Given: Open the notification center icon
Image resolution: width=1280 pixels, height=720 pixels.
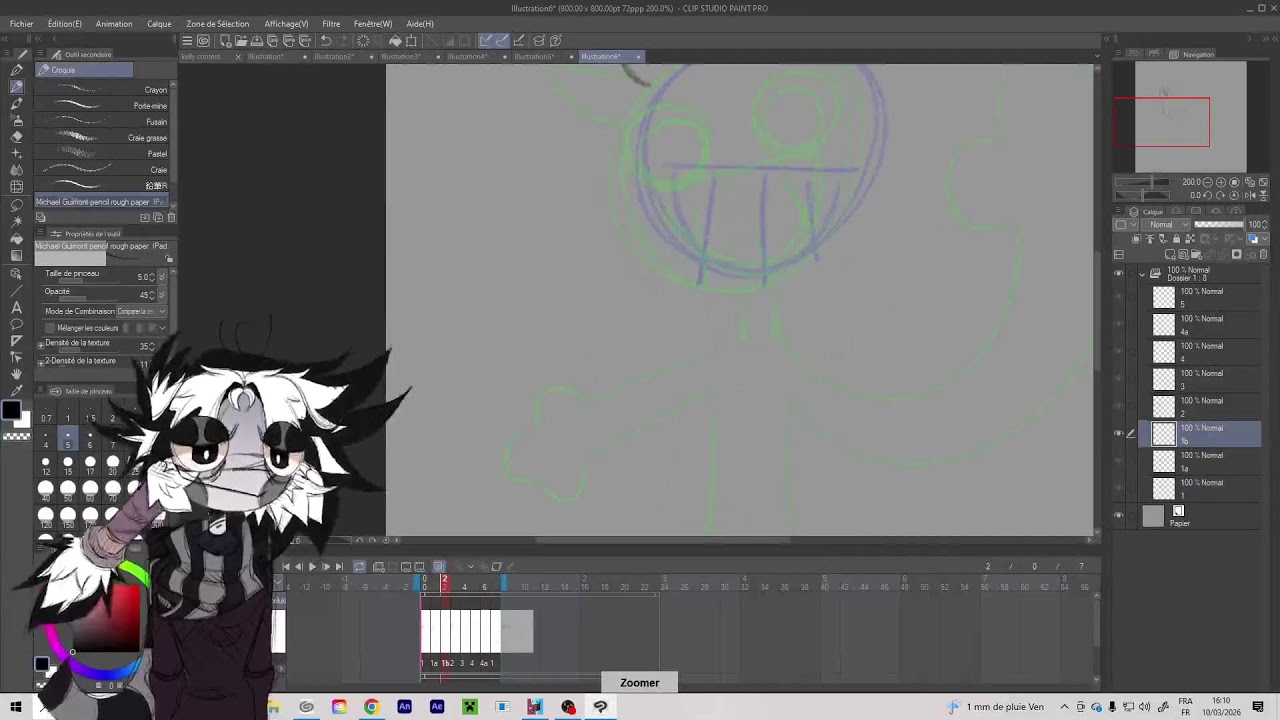Looking at the screenshot, I should point(1258,707).
